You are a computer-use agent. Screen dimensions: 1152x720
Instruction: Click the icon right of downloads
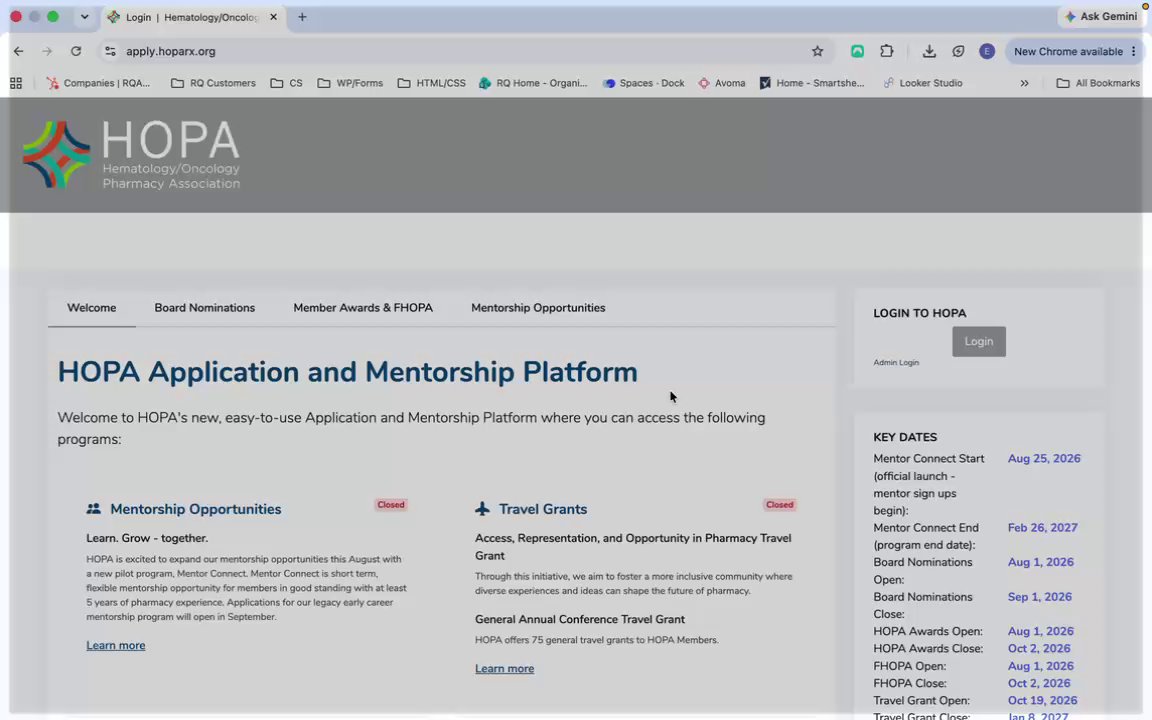point(958,51)
